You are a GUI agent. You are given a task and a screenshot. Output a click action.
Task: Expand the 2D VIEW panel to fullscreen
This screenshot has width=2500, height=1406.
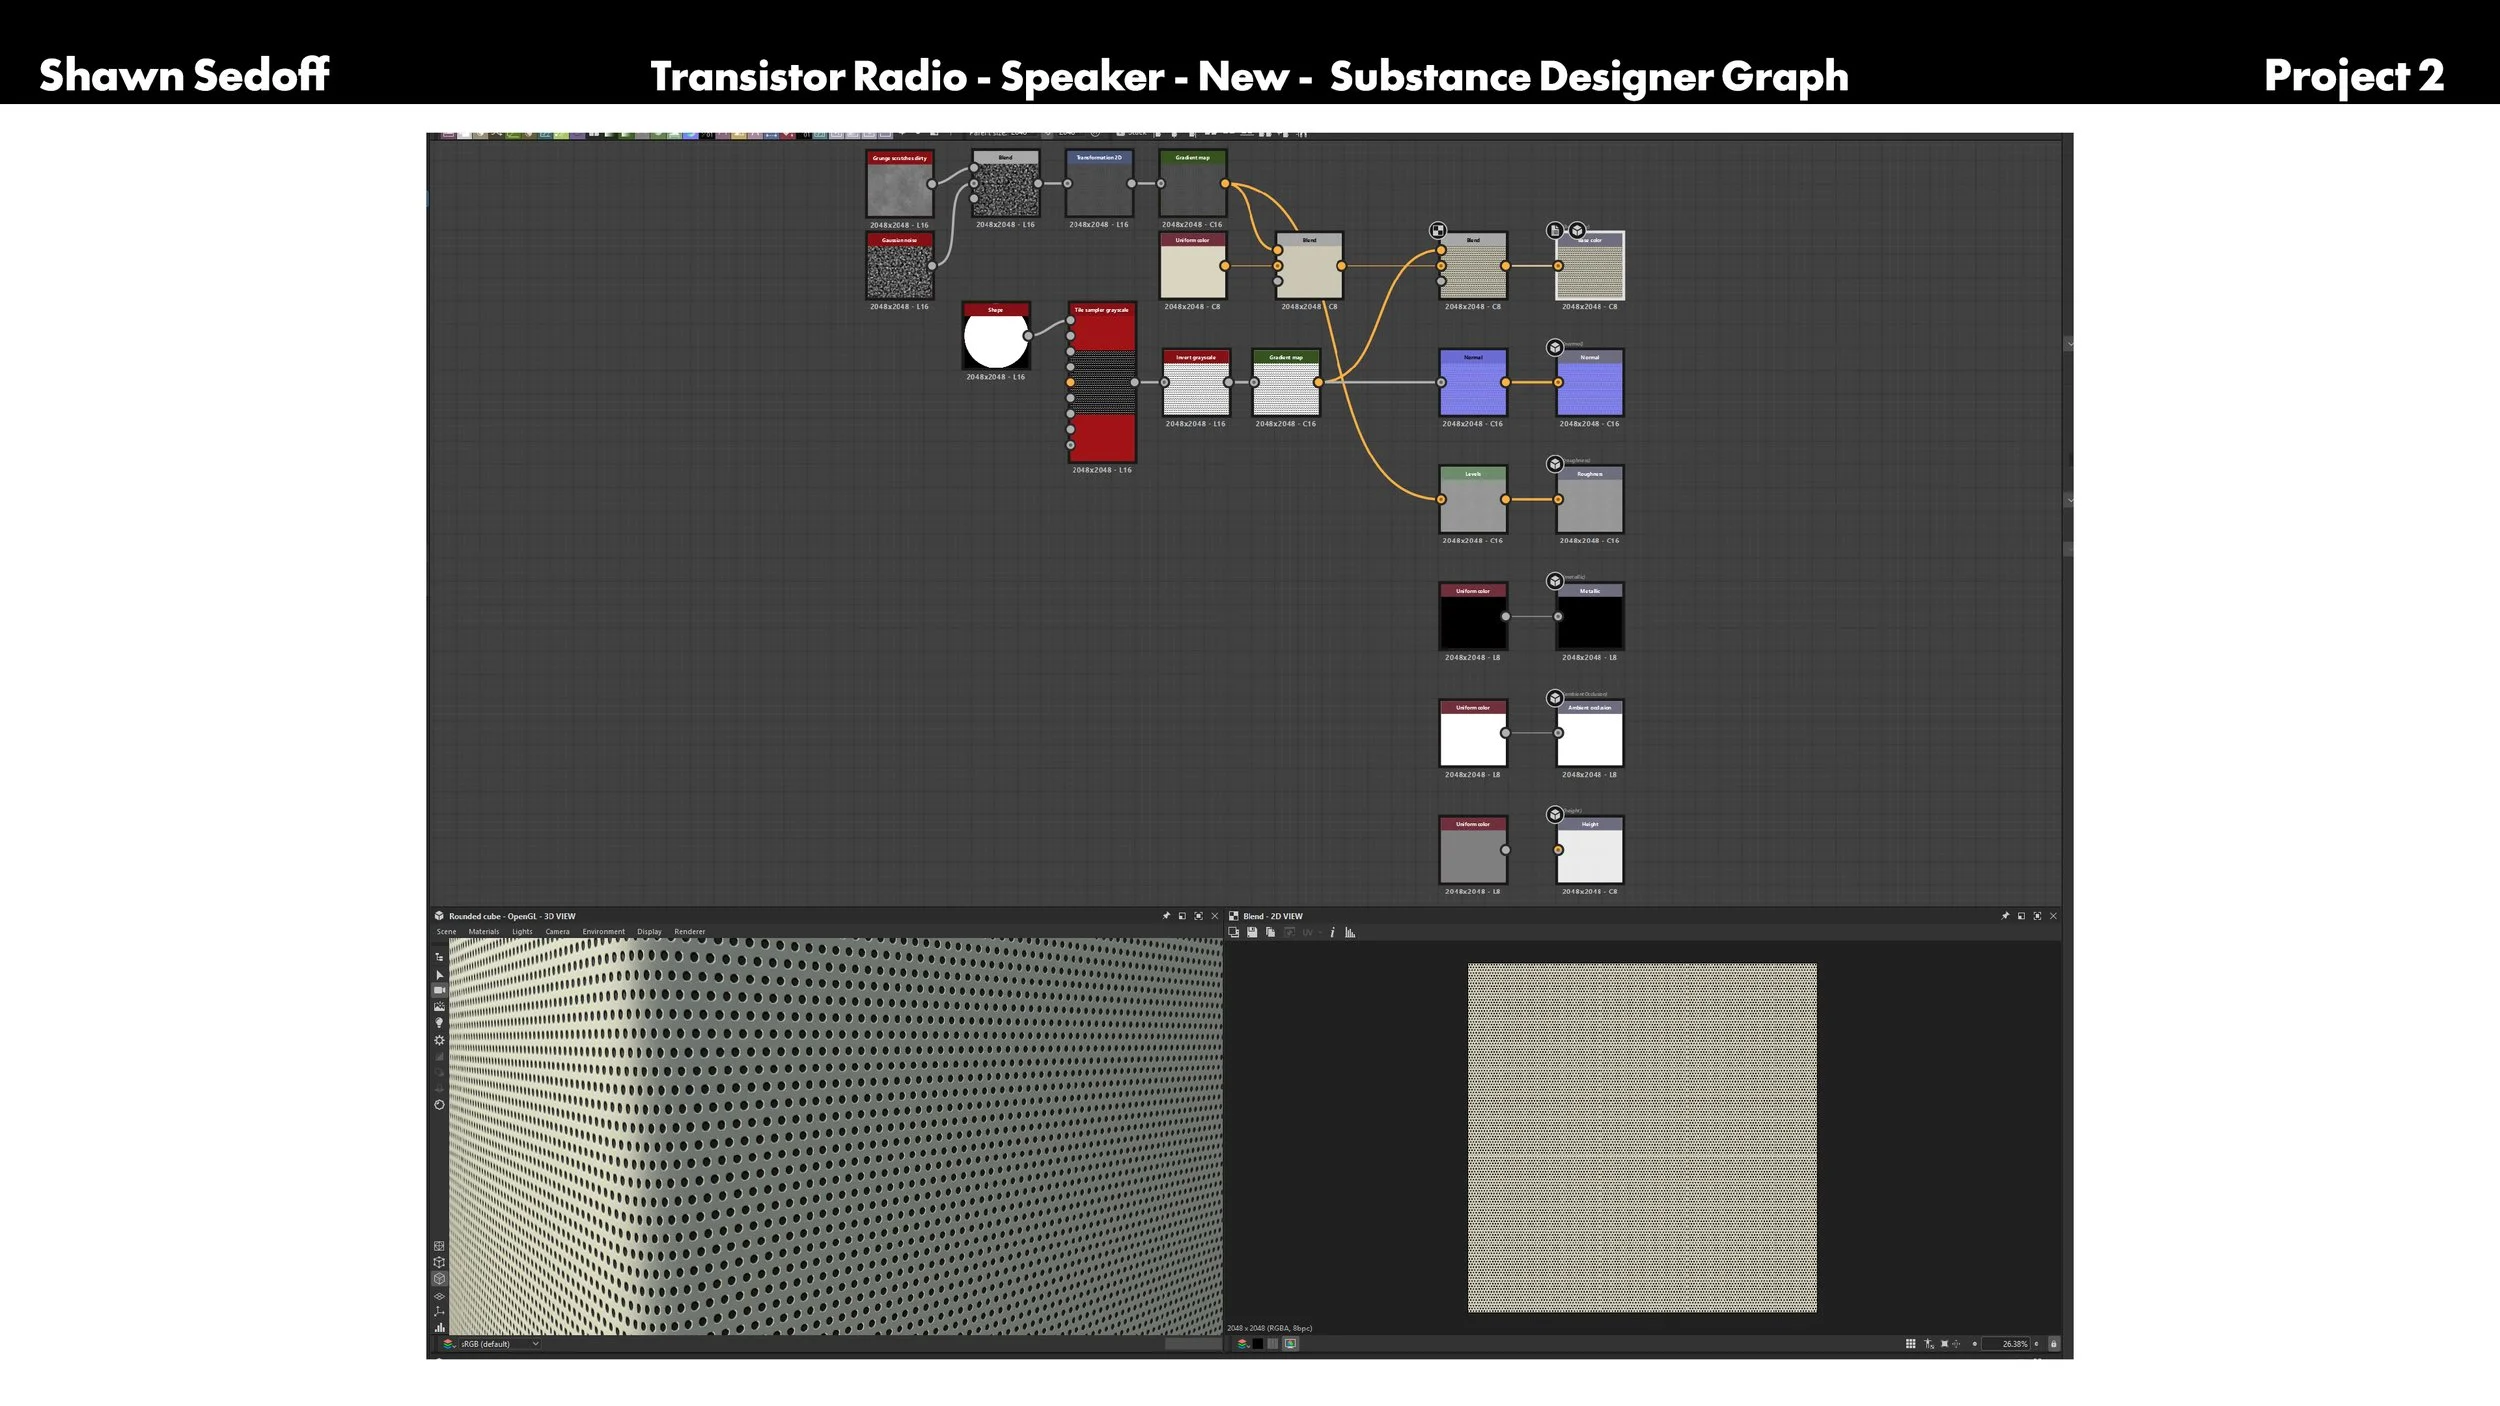pos(2037,916)
